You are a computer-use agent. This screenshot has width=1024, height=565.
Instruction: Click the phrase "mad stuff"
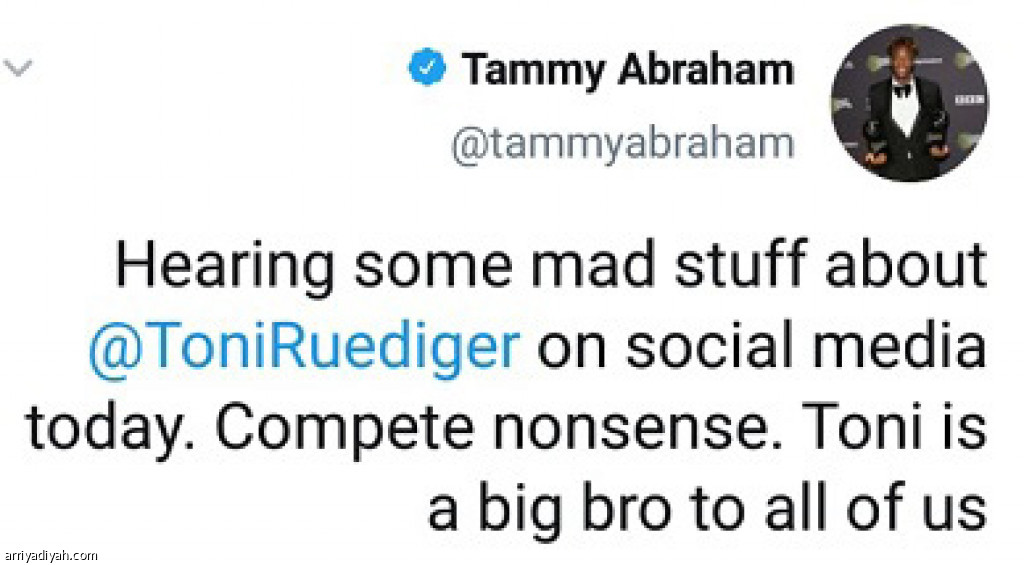(640, 269)
